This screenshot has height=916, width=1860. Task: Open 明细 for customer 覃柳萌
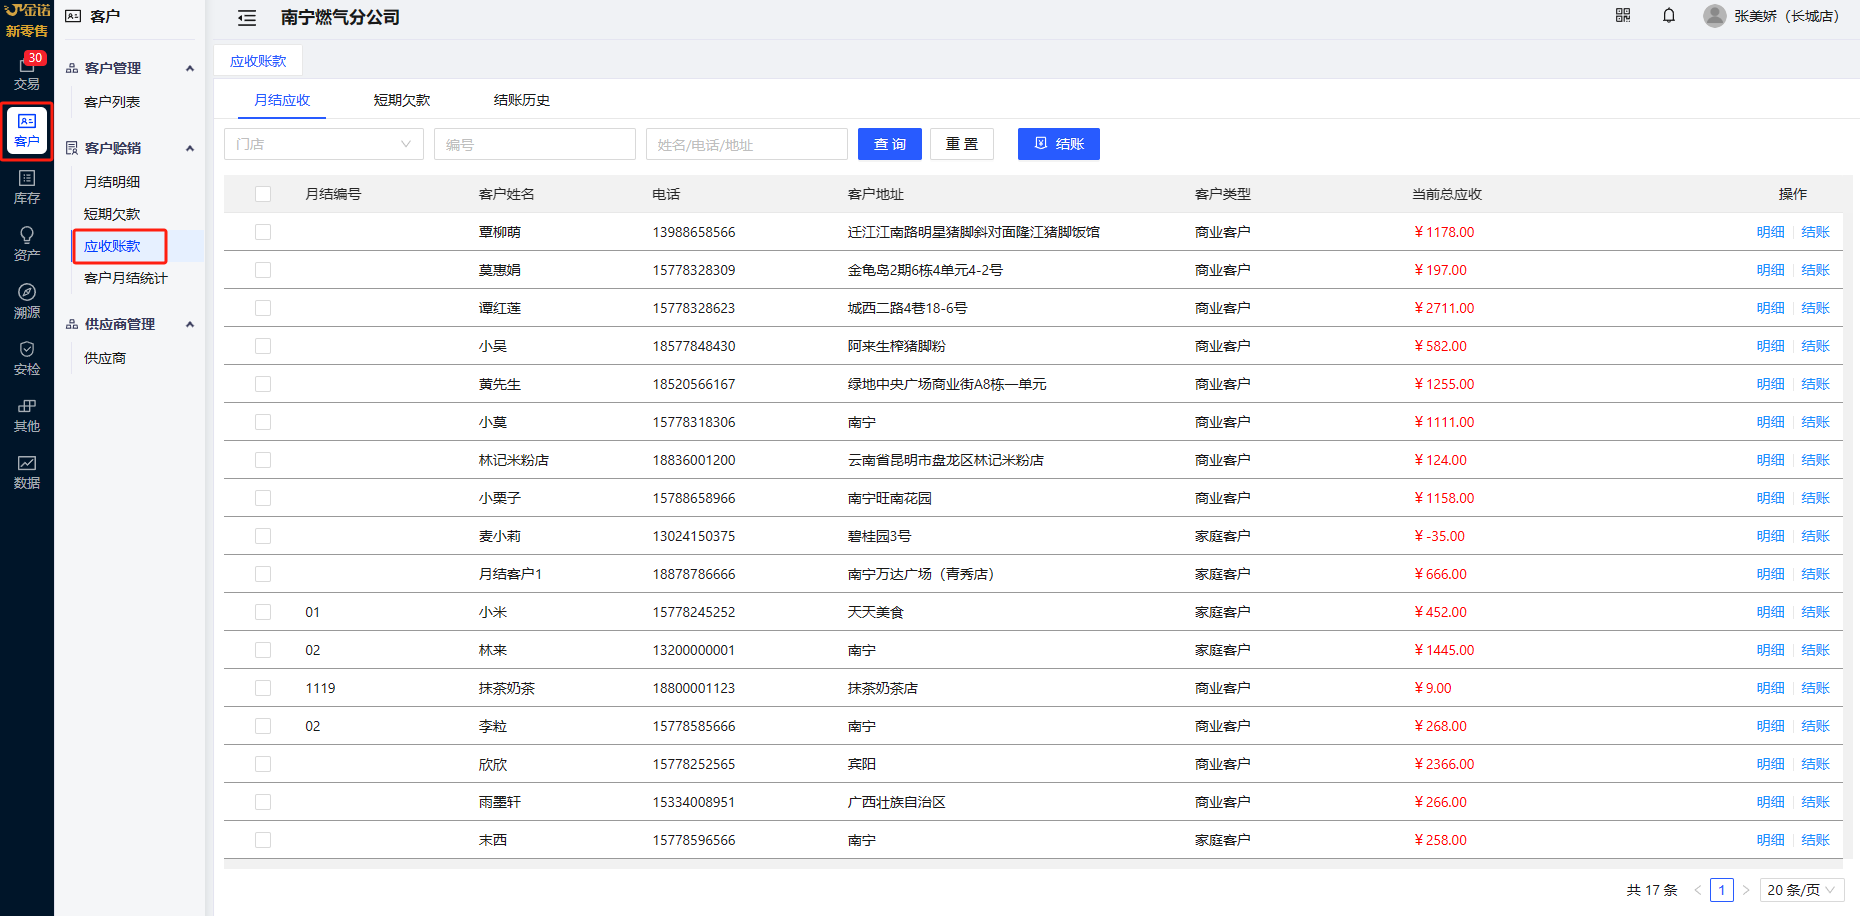pos(1770,232)
